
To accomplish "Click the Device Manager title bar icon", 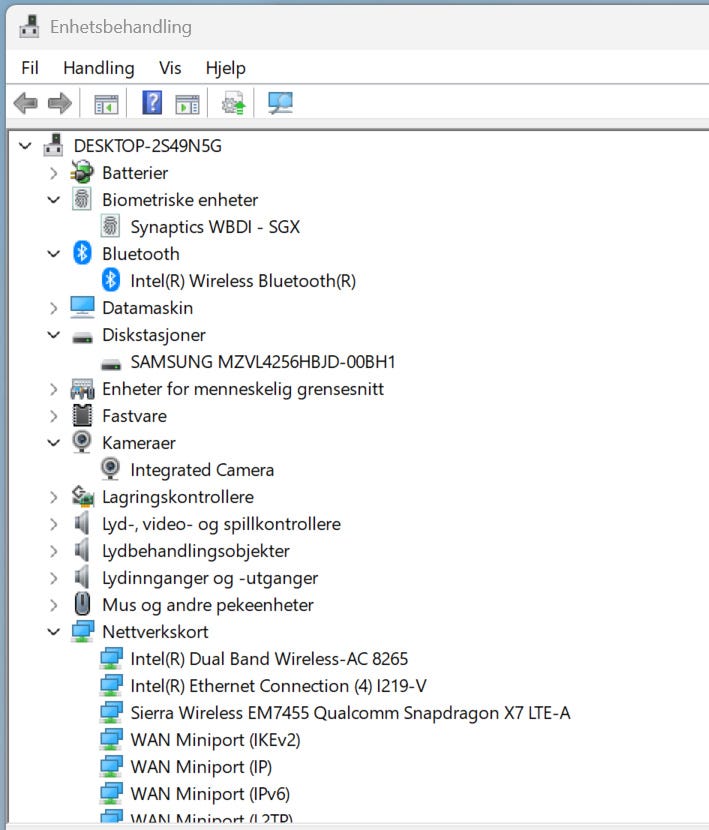I will coord(29,26).
